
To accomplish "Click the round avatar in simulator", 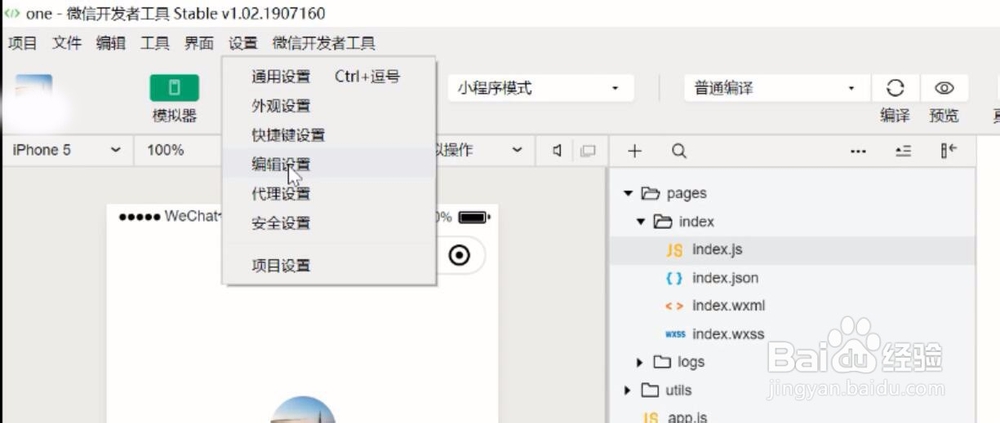I will (303, 410).
